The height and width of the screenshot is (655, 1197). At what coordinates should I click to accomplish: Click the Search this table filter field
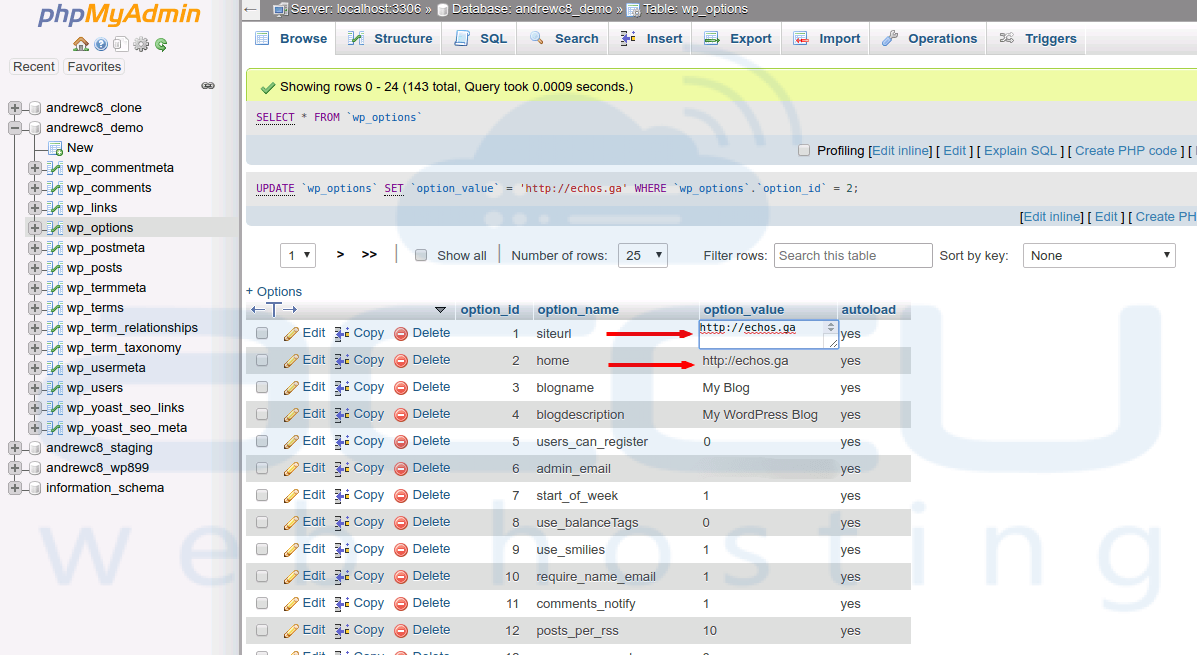[853, 255]
